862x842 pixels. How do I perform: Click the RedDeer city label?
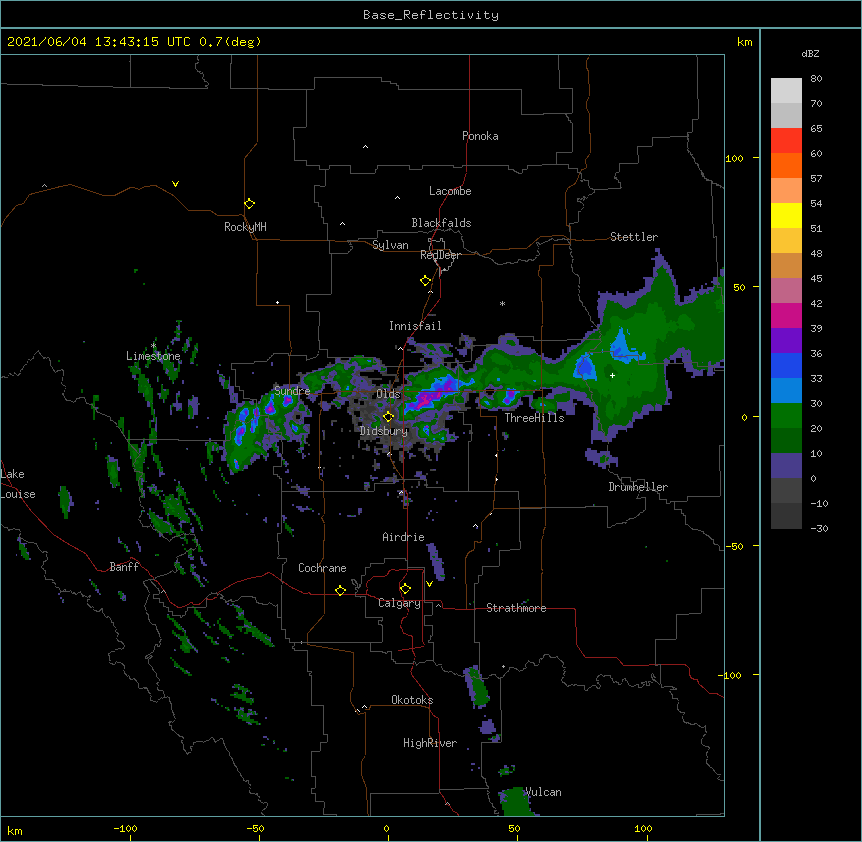click(440, 255)
